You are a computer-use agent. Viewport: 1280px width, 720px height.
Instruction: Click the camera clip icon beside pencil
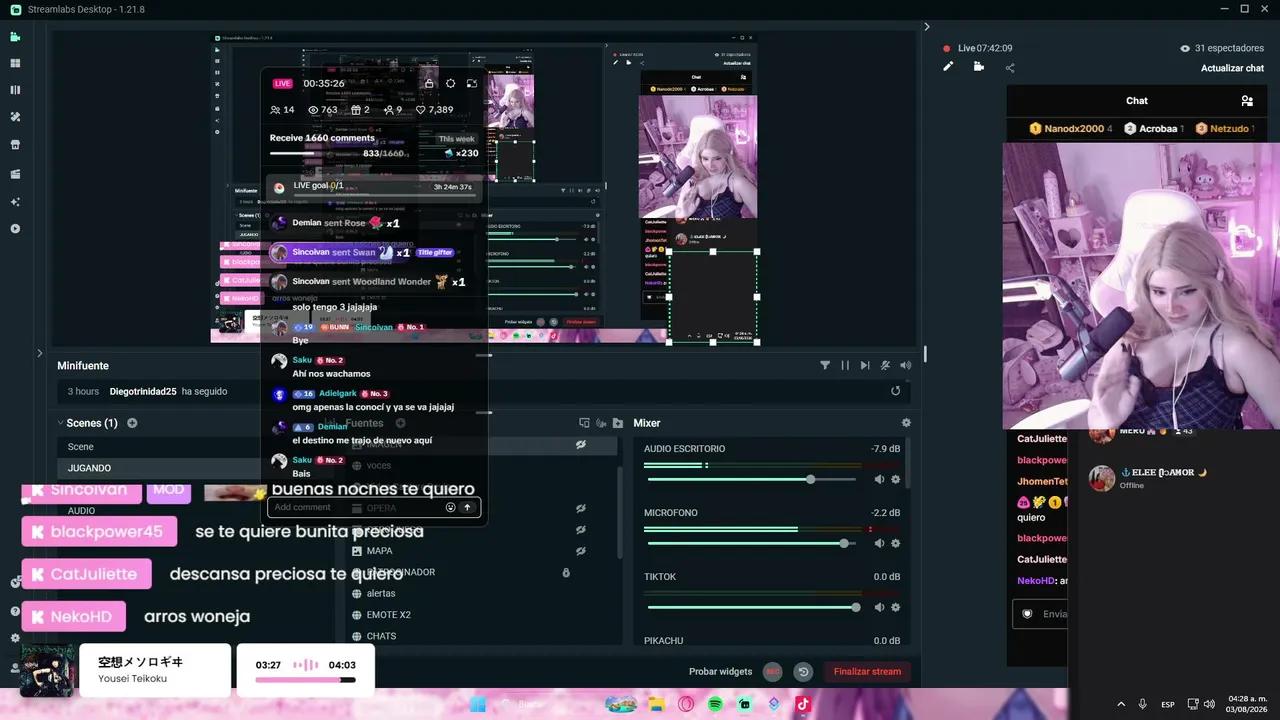(x=978, y=67)
